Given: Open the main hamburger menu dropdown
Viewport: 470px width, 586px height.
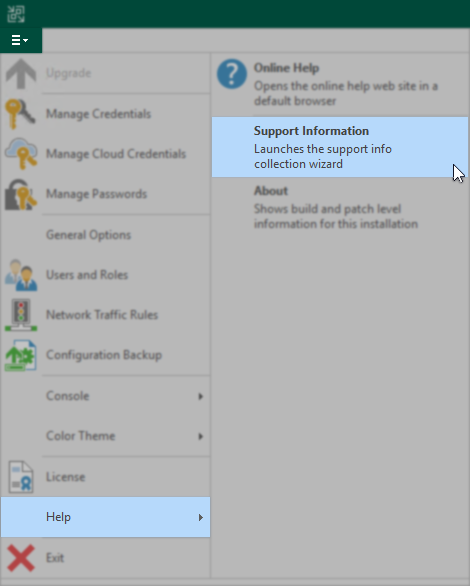Looking at the screenshot, I should (21, 40).
